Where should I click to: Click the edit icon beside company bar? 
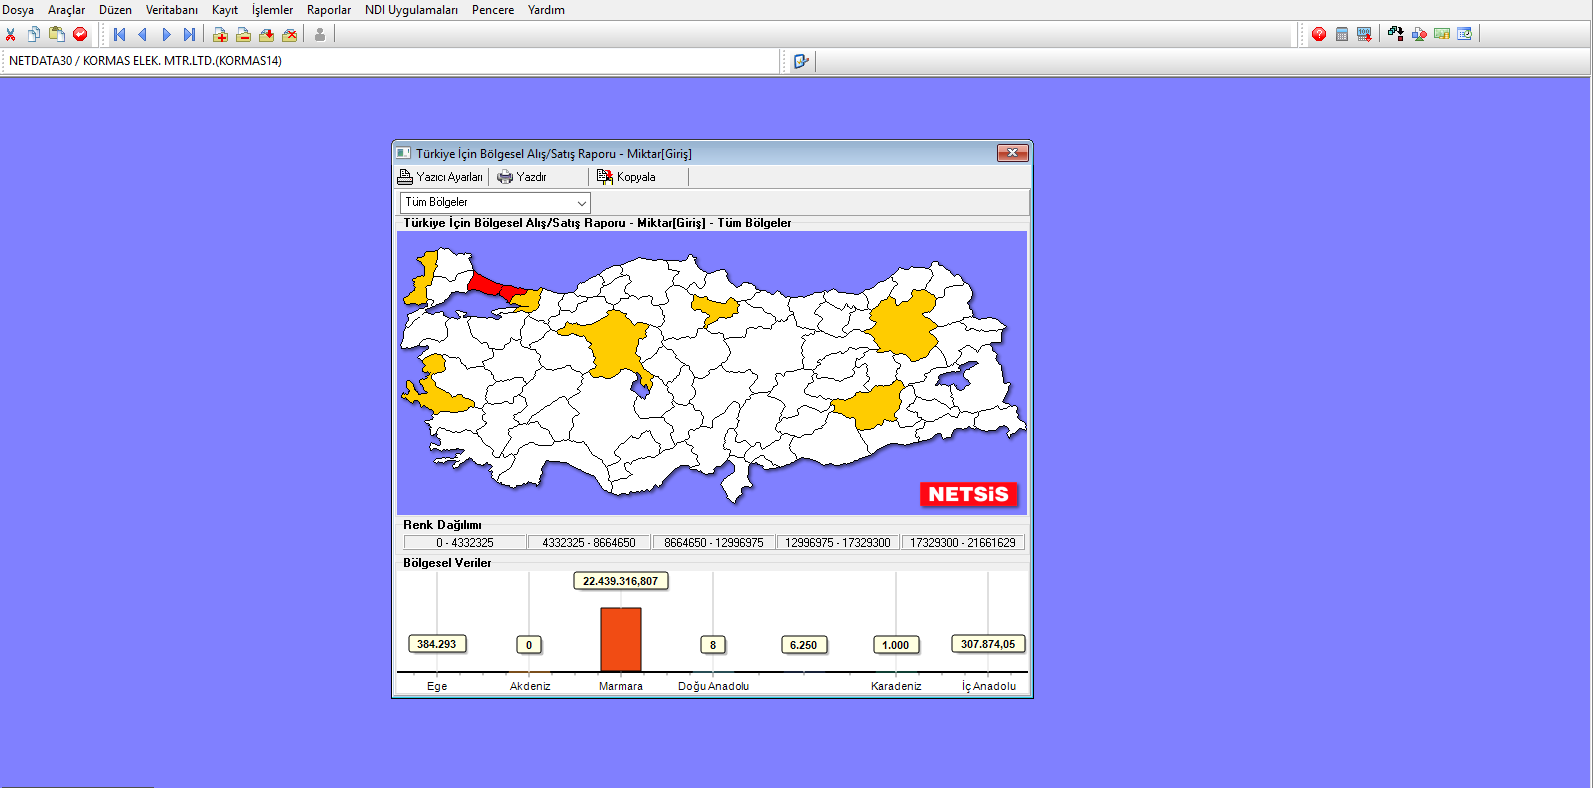(x=800, y=61)
